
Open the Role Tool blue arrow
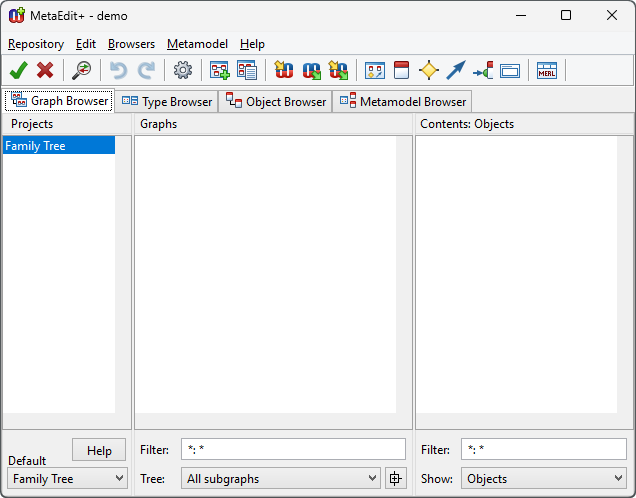coord(456,71)
